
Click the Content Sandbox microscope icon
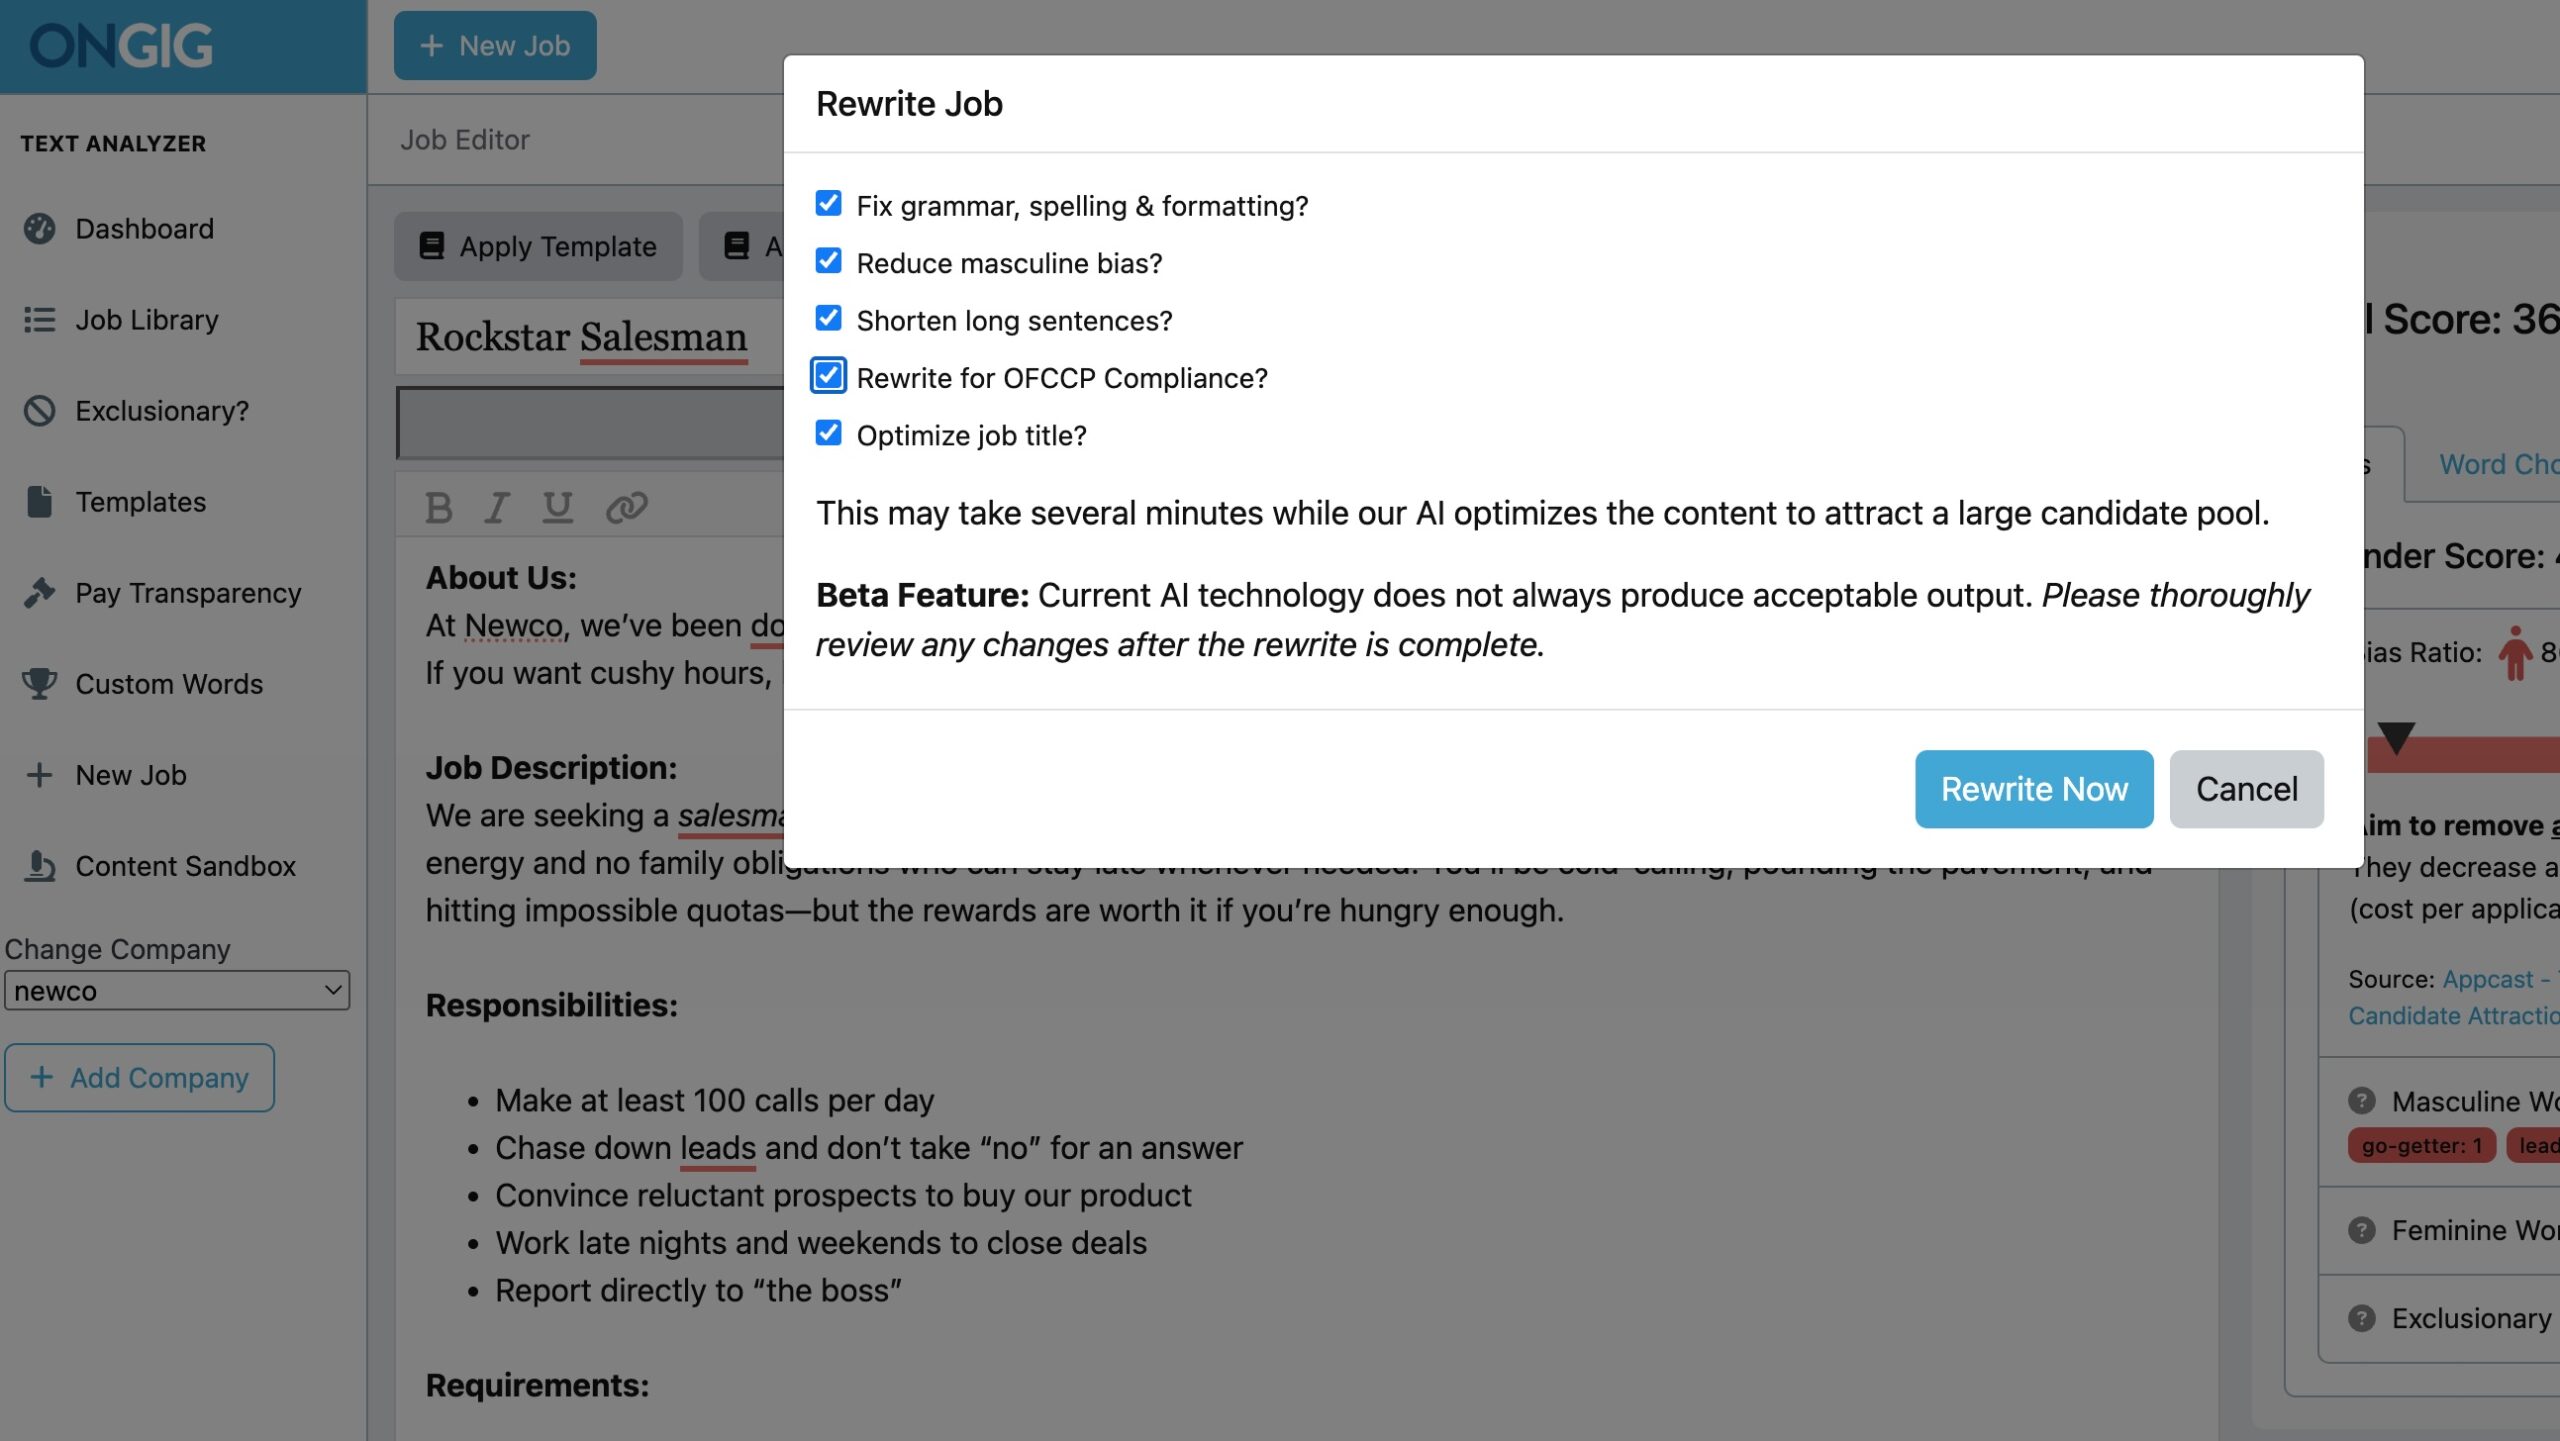(x=40, y=866)
